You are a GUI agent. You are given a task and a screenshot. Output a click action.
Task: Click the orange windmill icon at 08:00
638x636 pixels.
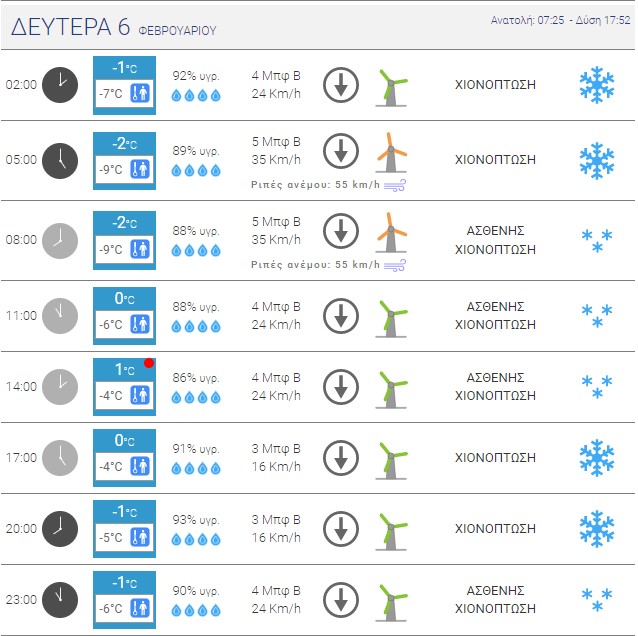391,232
